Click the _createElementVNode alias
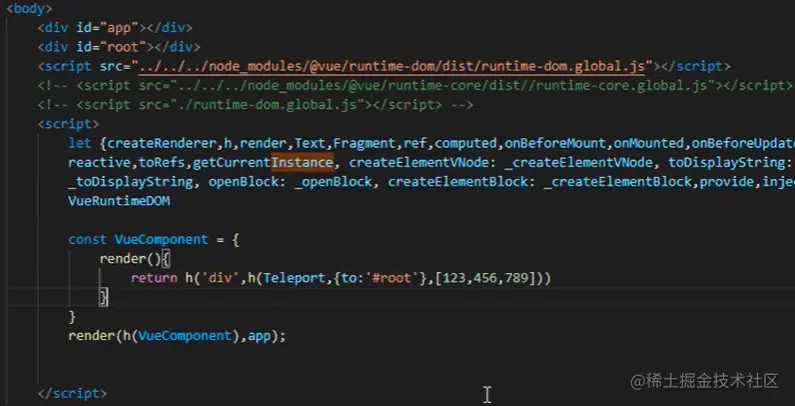The image size is (795, 406). 579,163
